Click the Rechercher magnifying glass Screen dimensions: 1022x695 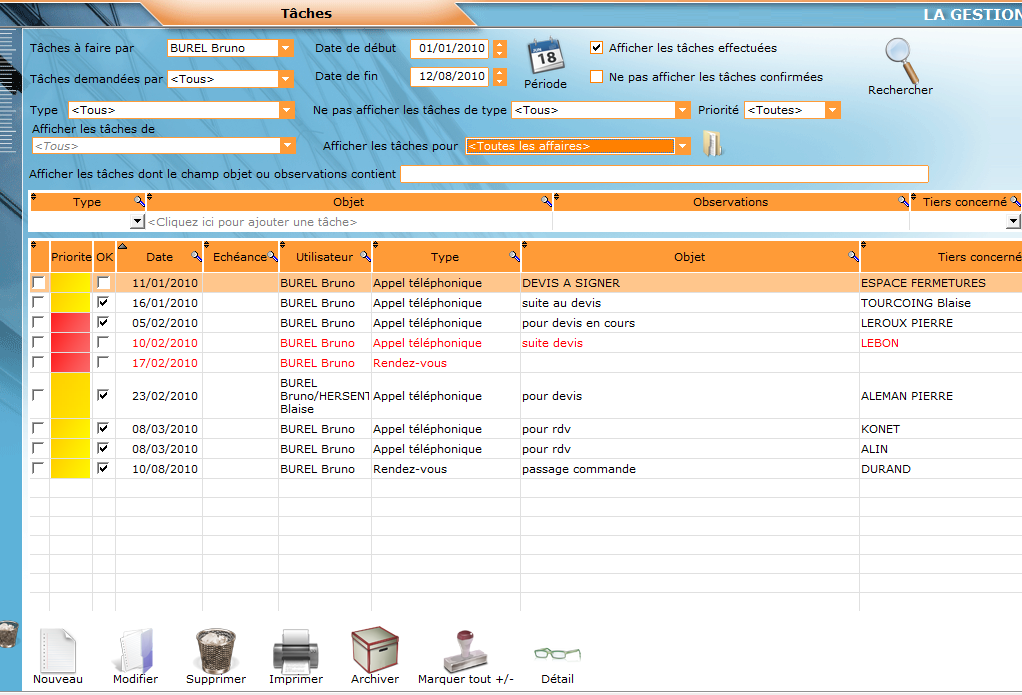(x=901, y=61)
